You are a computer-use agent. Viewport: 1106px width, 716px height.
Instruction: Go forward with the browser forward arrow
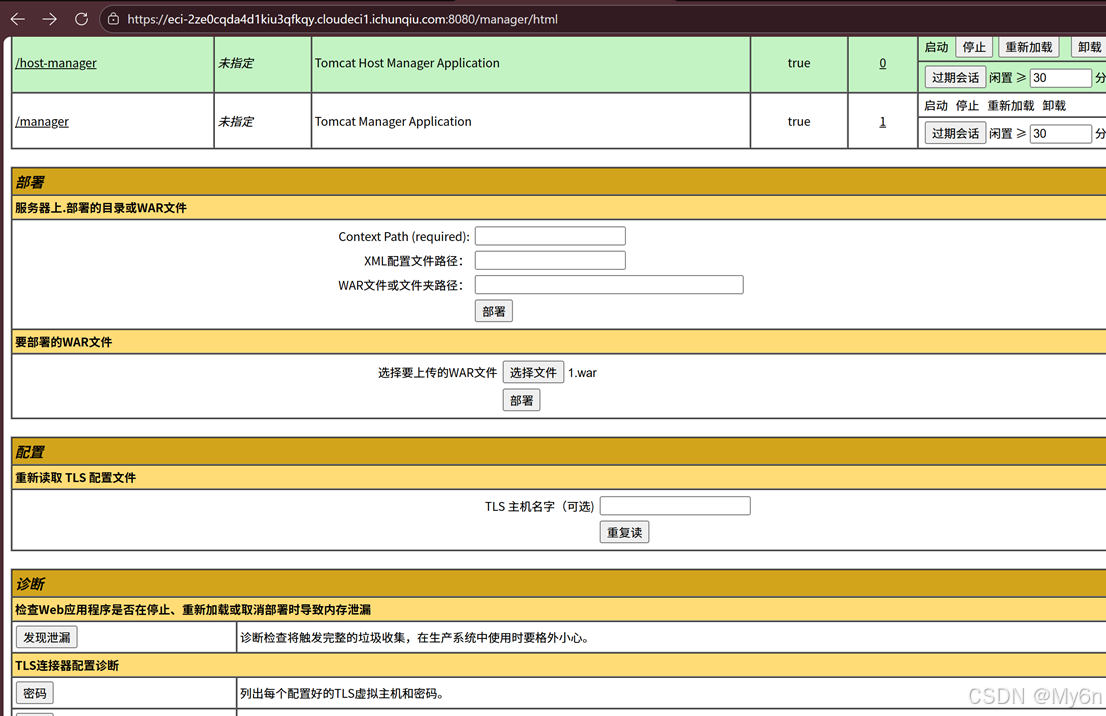tap(49, 19)
